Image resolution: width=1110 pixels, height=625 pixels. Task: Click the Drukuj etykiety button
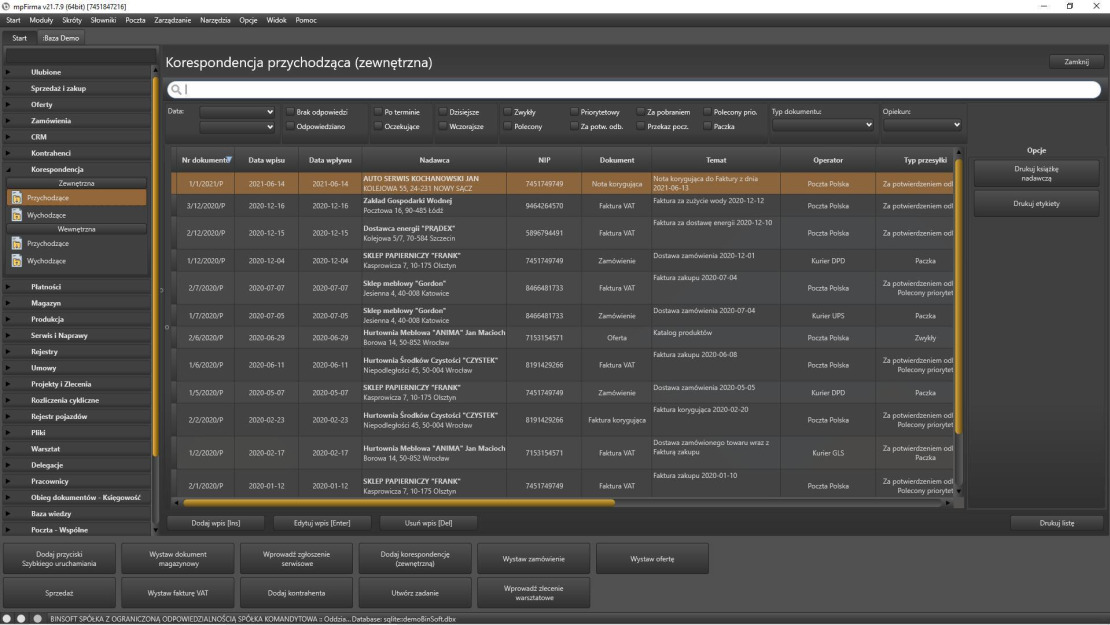1036,204
